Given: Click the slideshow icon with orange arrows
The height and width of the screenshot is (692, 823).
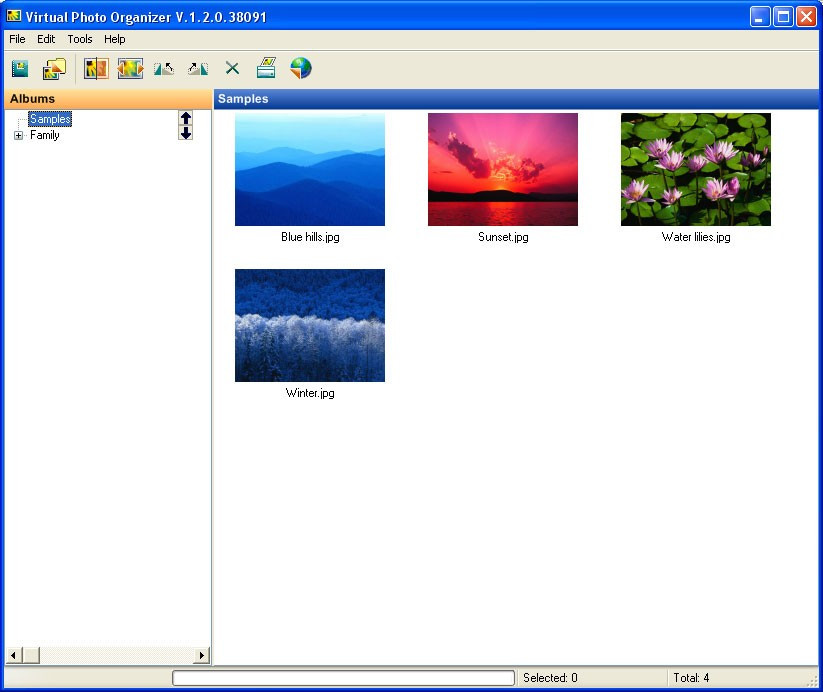Looking at the screenshot, I should pos(130,68).
